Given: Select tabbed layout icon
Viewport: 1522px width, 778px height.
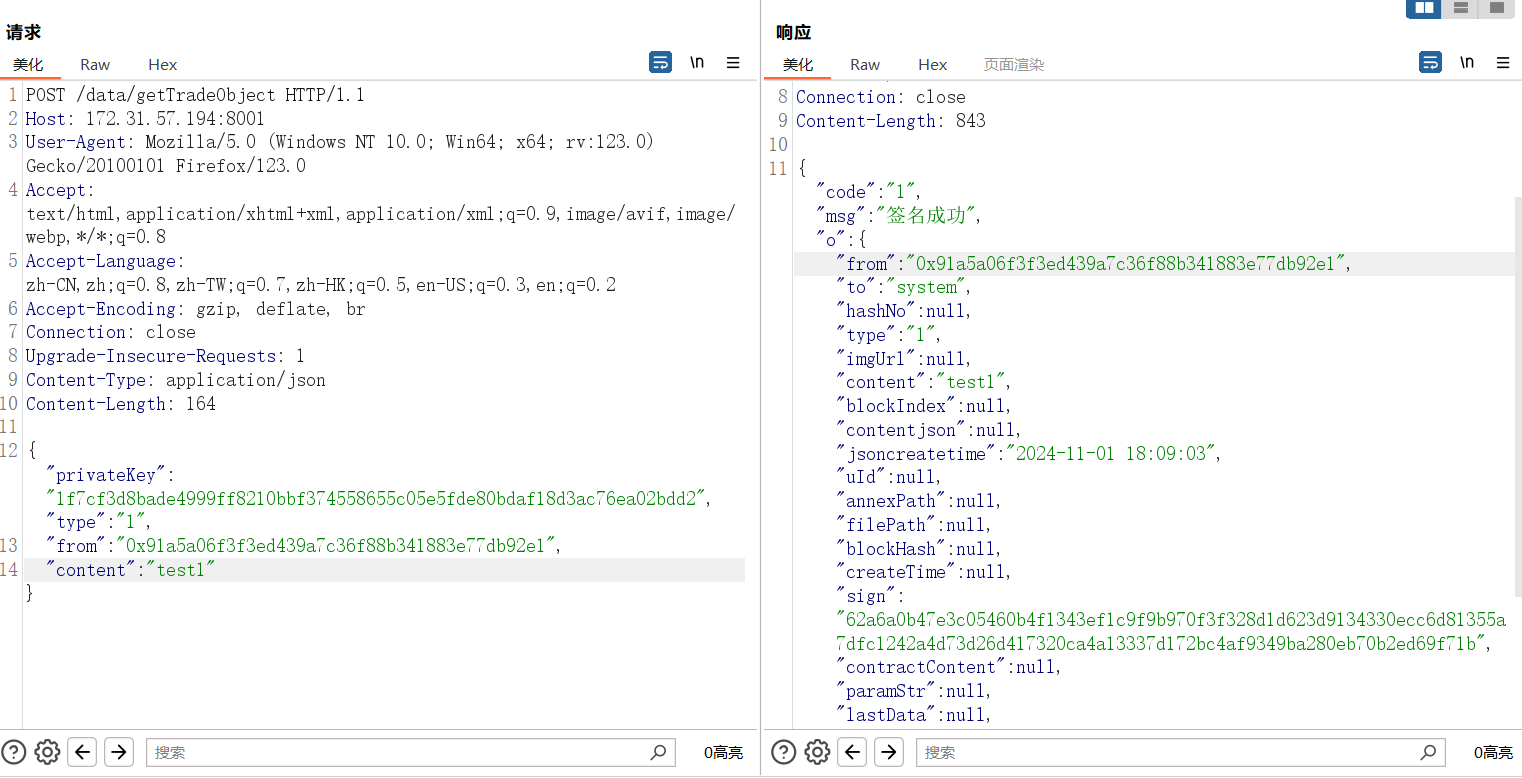Looking at the screenshot, I should [1497, 8].
